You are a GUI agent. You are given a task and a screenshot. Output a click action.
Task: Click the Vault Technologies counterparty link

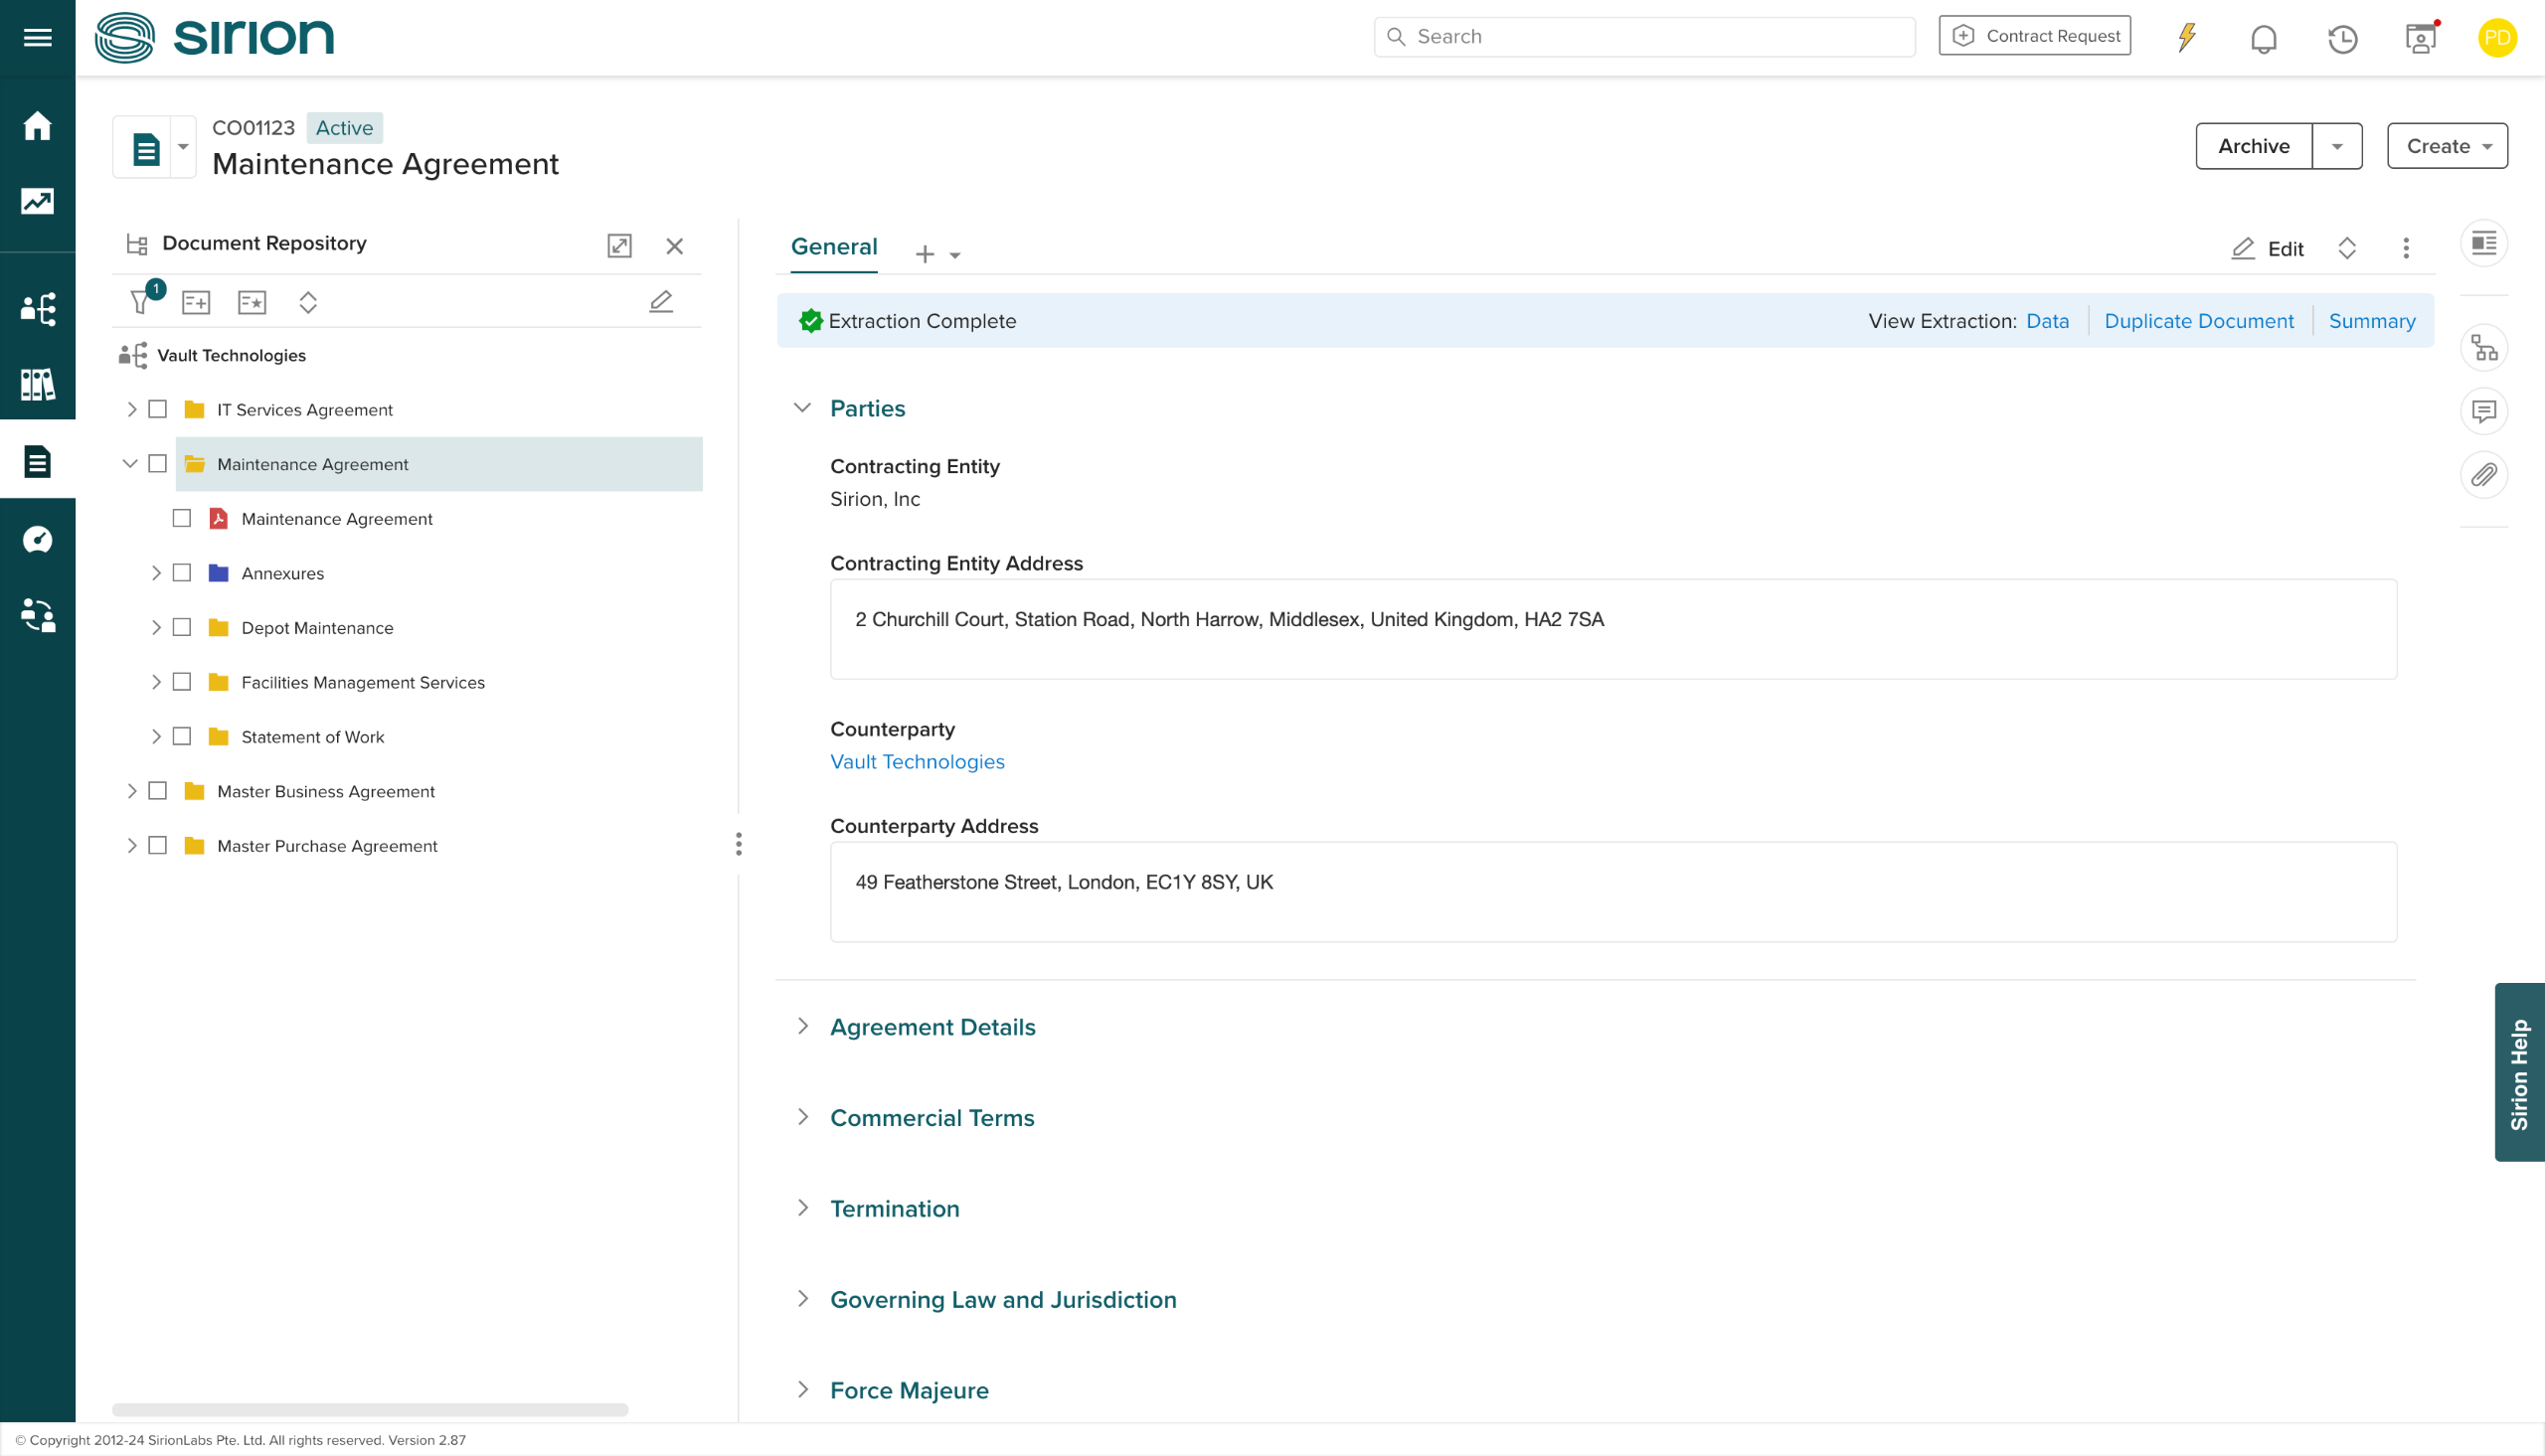[x=917, y=762]
